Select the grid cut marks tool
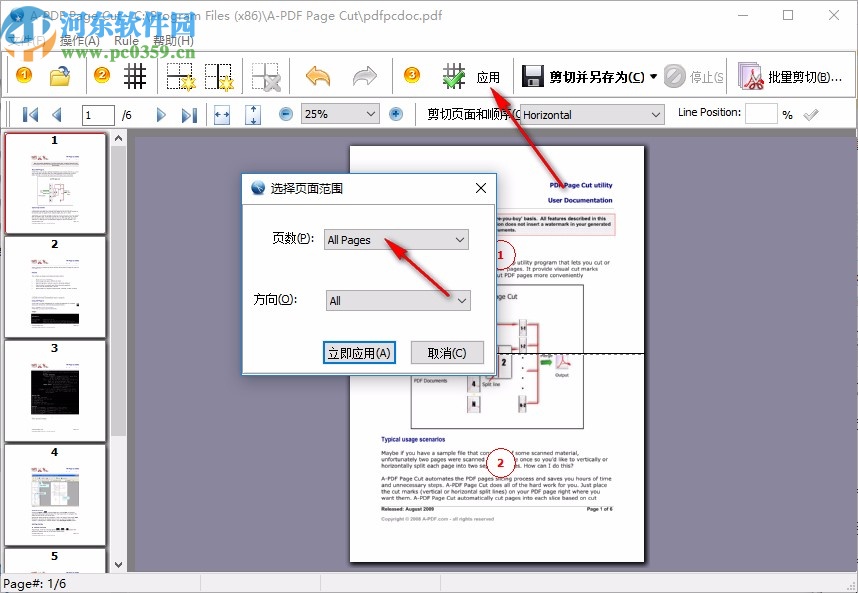This screenshot has width=858, height=593. (134, 76)
